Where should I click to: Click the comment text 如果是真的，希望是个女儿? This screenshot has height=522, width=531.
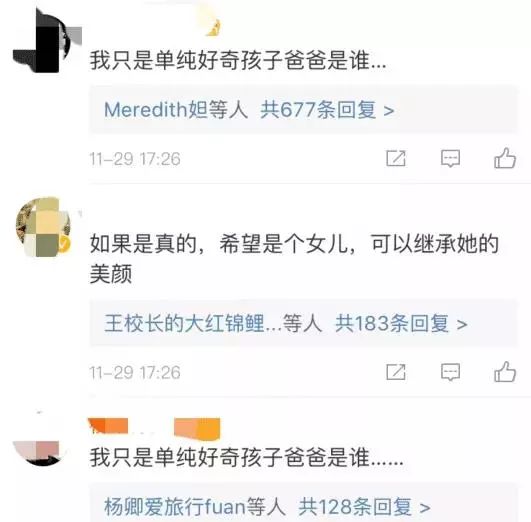(294, 258)
